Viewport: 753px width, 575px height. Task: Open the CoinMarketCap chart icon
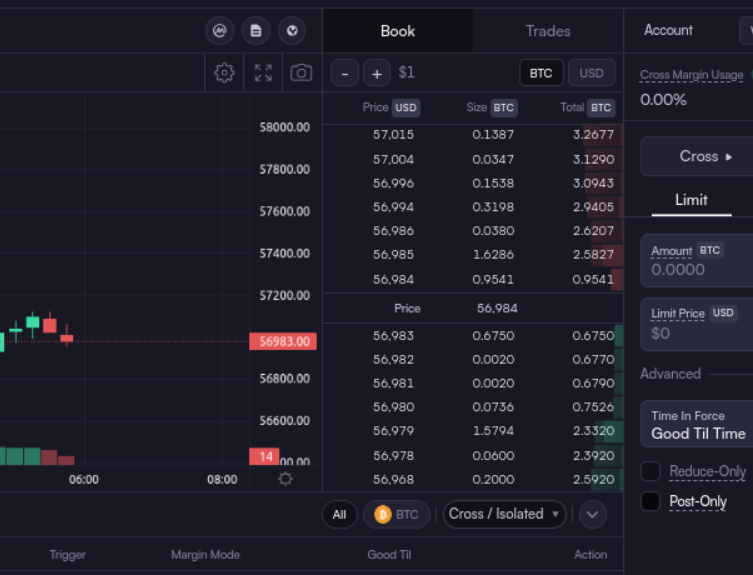220,31
